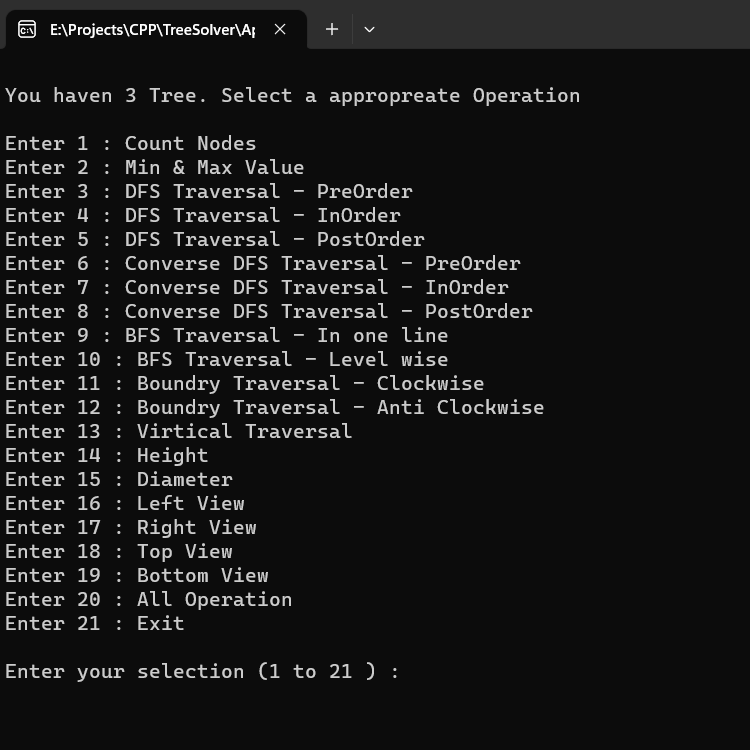Viewport: 750px width, 750px height.
Task: Click the 'Exit' option text
Action: point(161,623)
